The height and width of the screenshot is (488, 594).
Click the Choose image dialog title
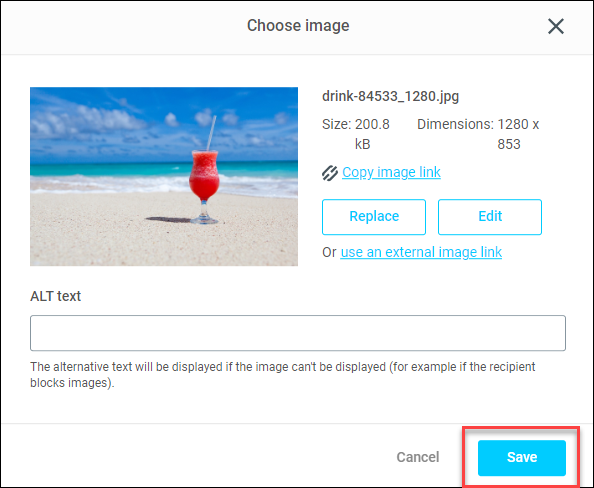pos(298,26)
